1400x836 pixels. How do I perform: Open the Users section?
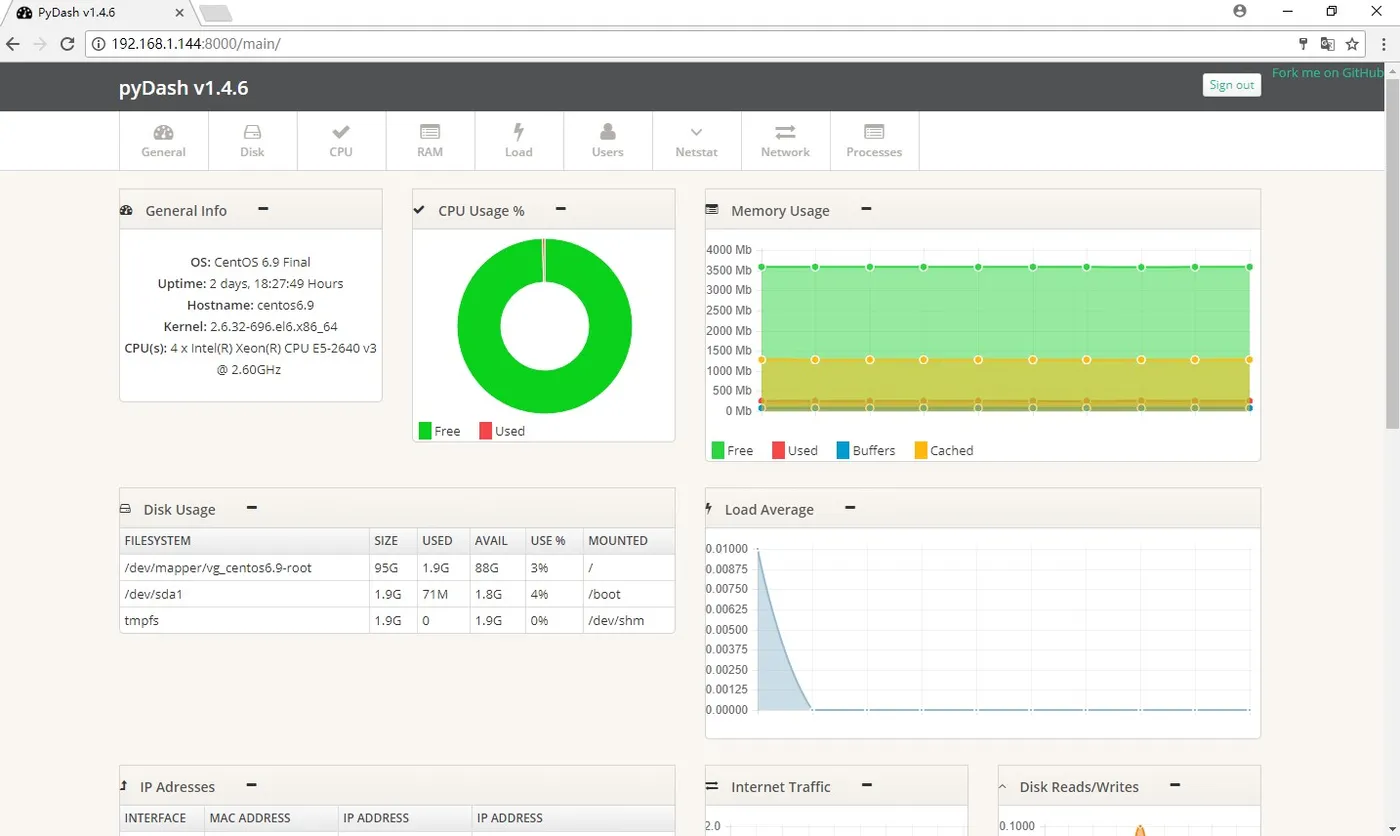pyautogui.click(x=607, y=141)
